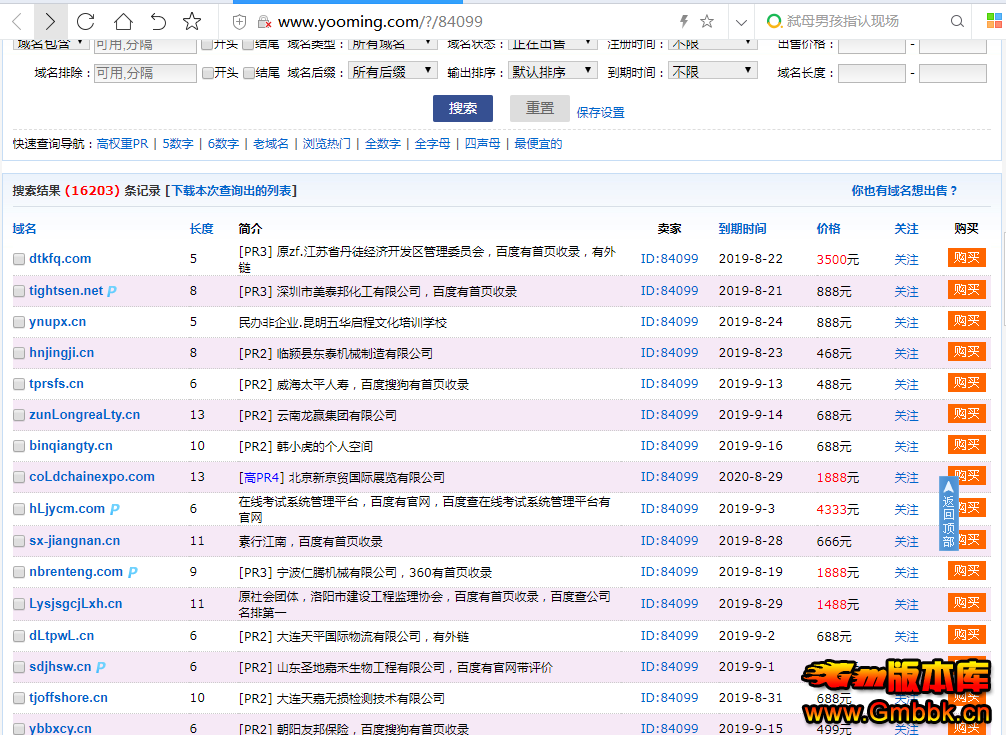Open the 高权重PR quick query link
The image size is (1006, 735).
pos(123,144)
